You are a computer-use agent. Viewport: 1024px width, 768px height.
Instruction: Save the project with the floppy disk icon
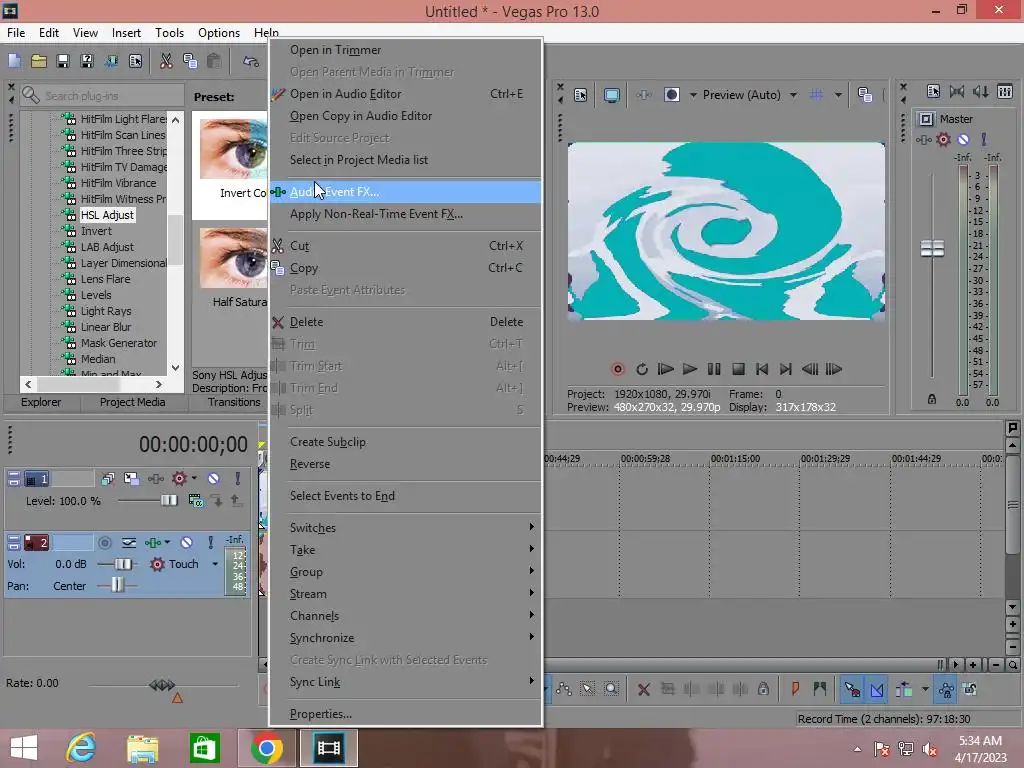click(x=63, y=61)
